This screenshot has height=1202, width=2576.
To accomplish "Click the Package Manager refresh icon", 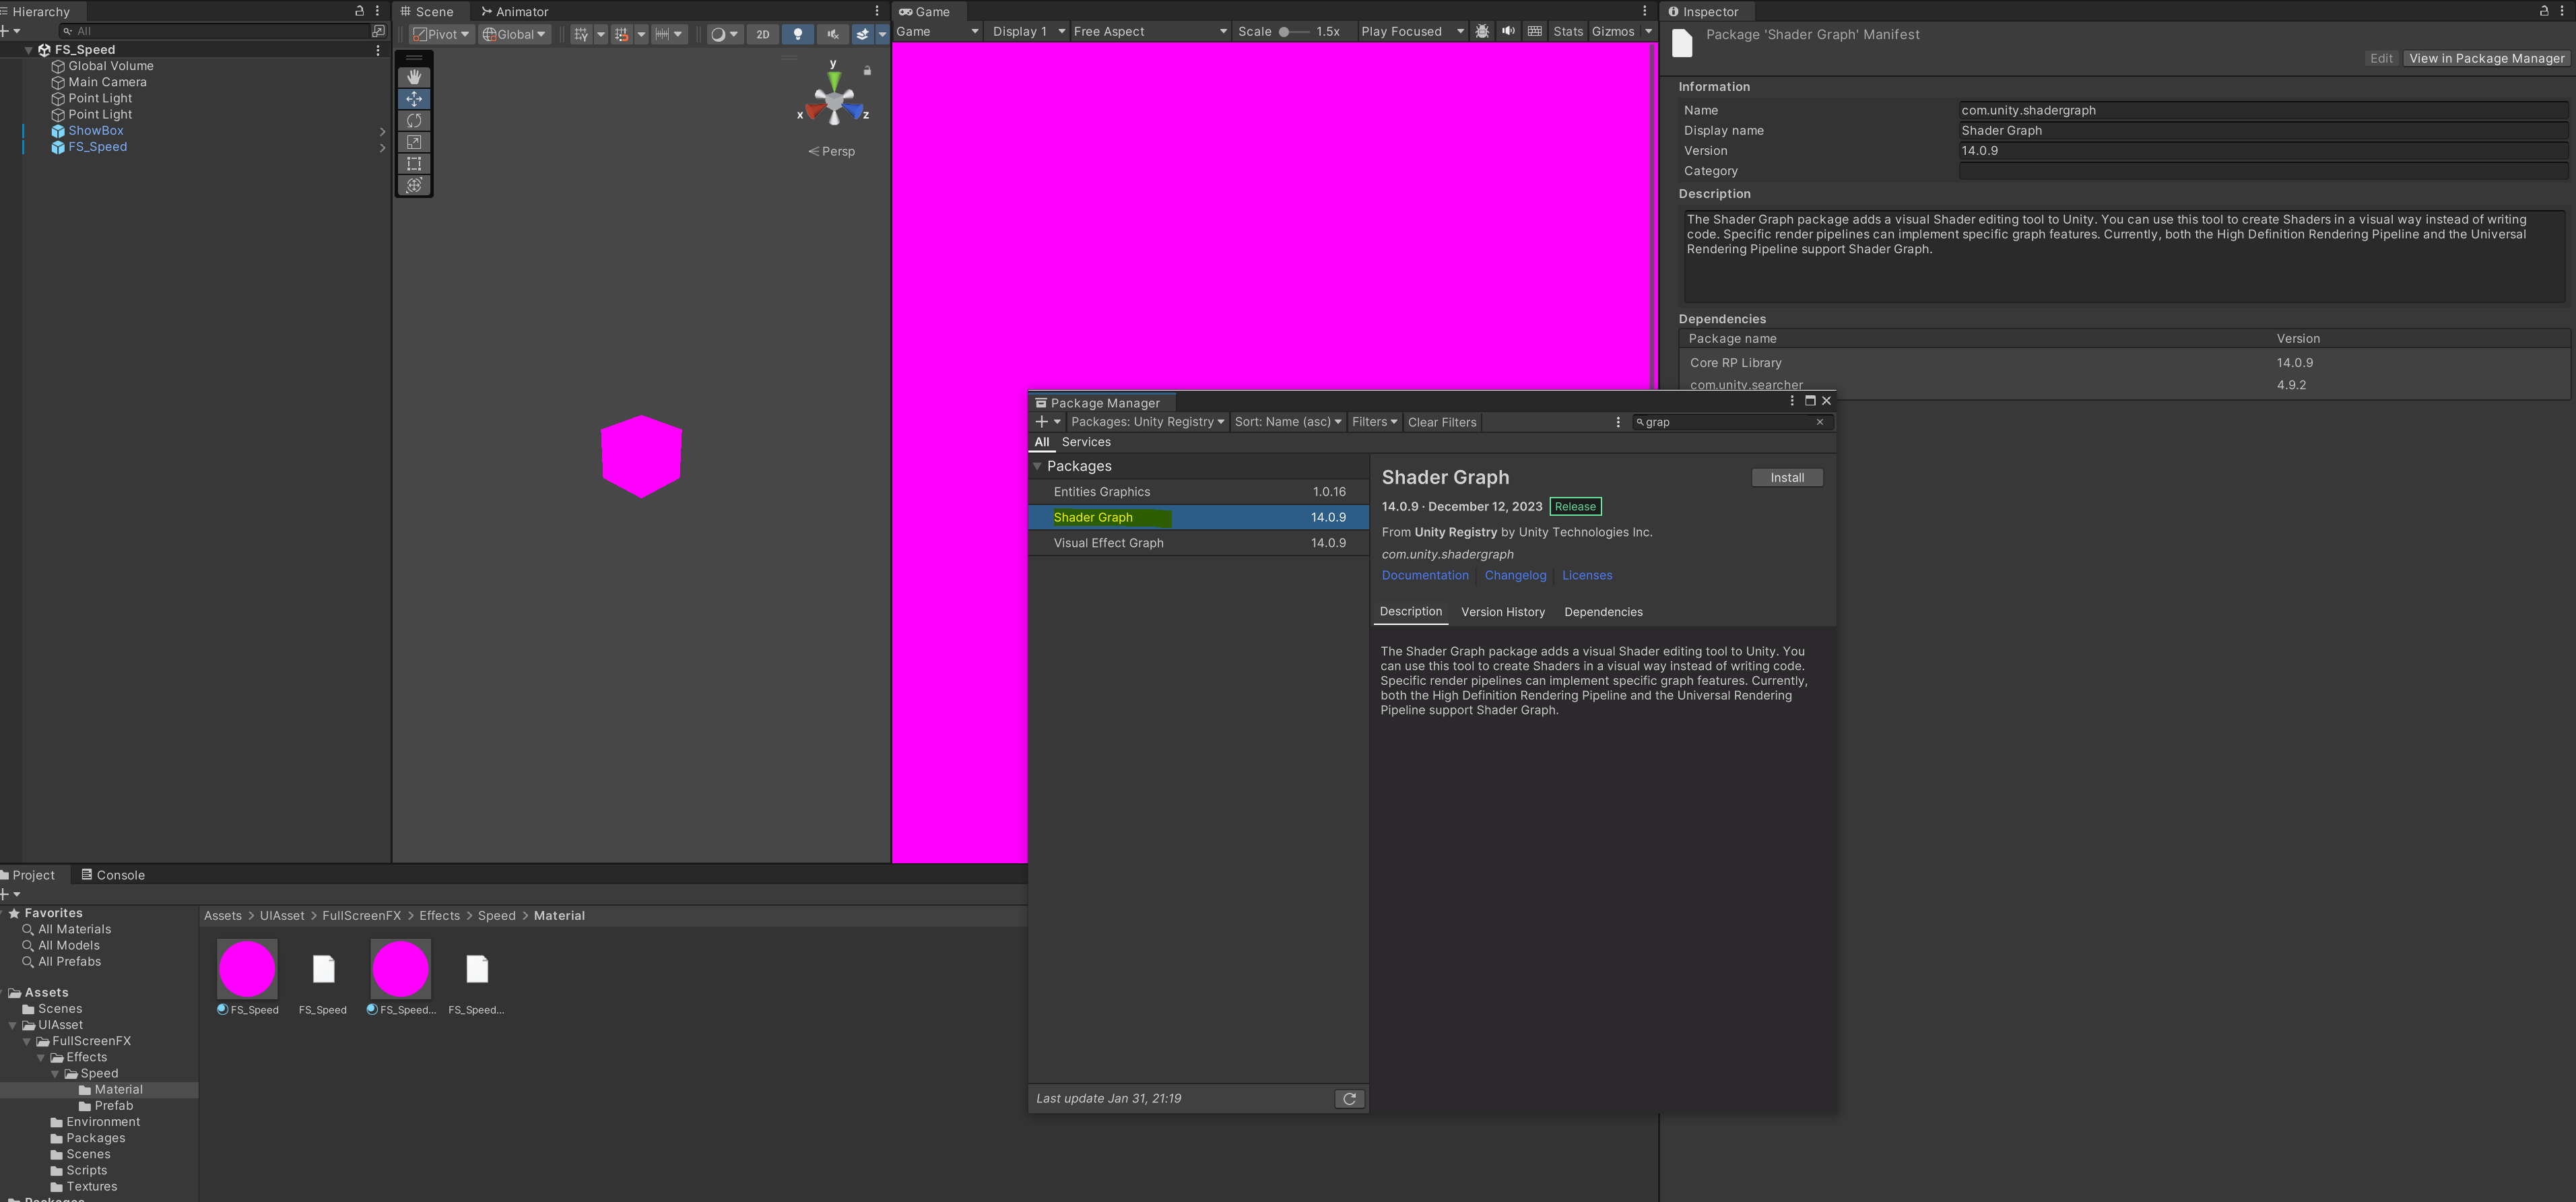I will [1349, 1099].
